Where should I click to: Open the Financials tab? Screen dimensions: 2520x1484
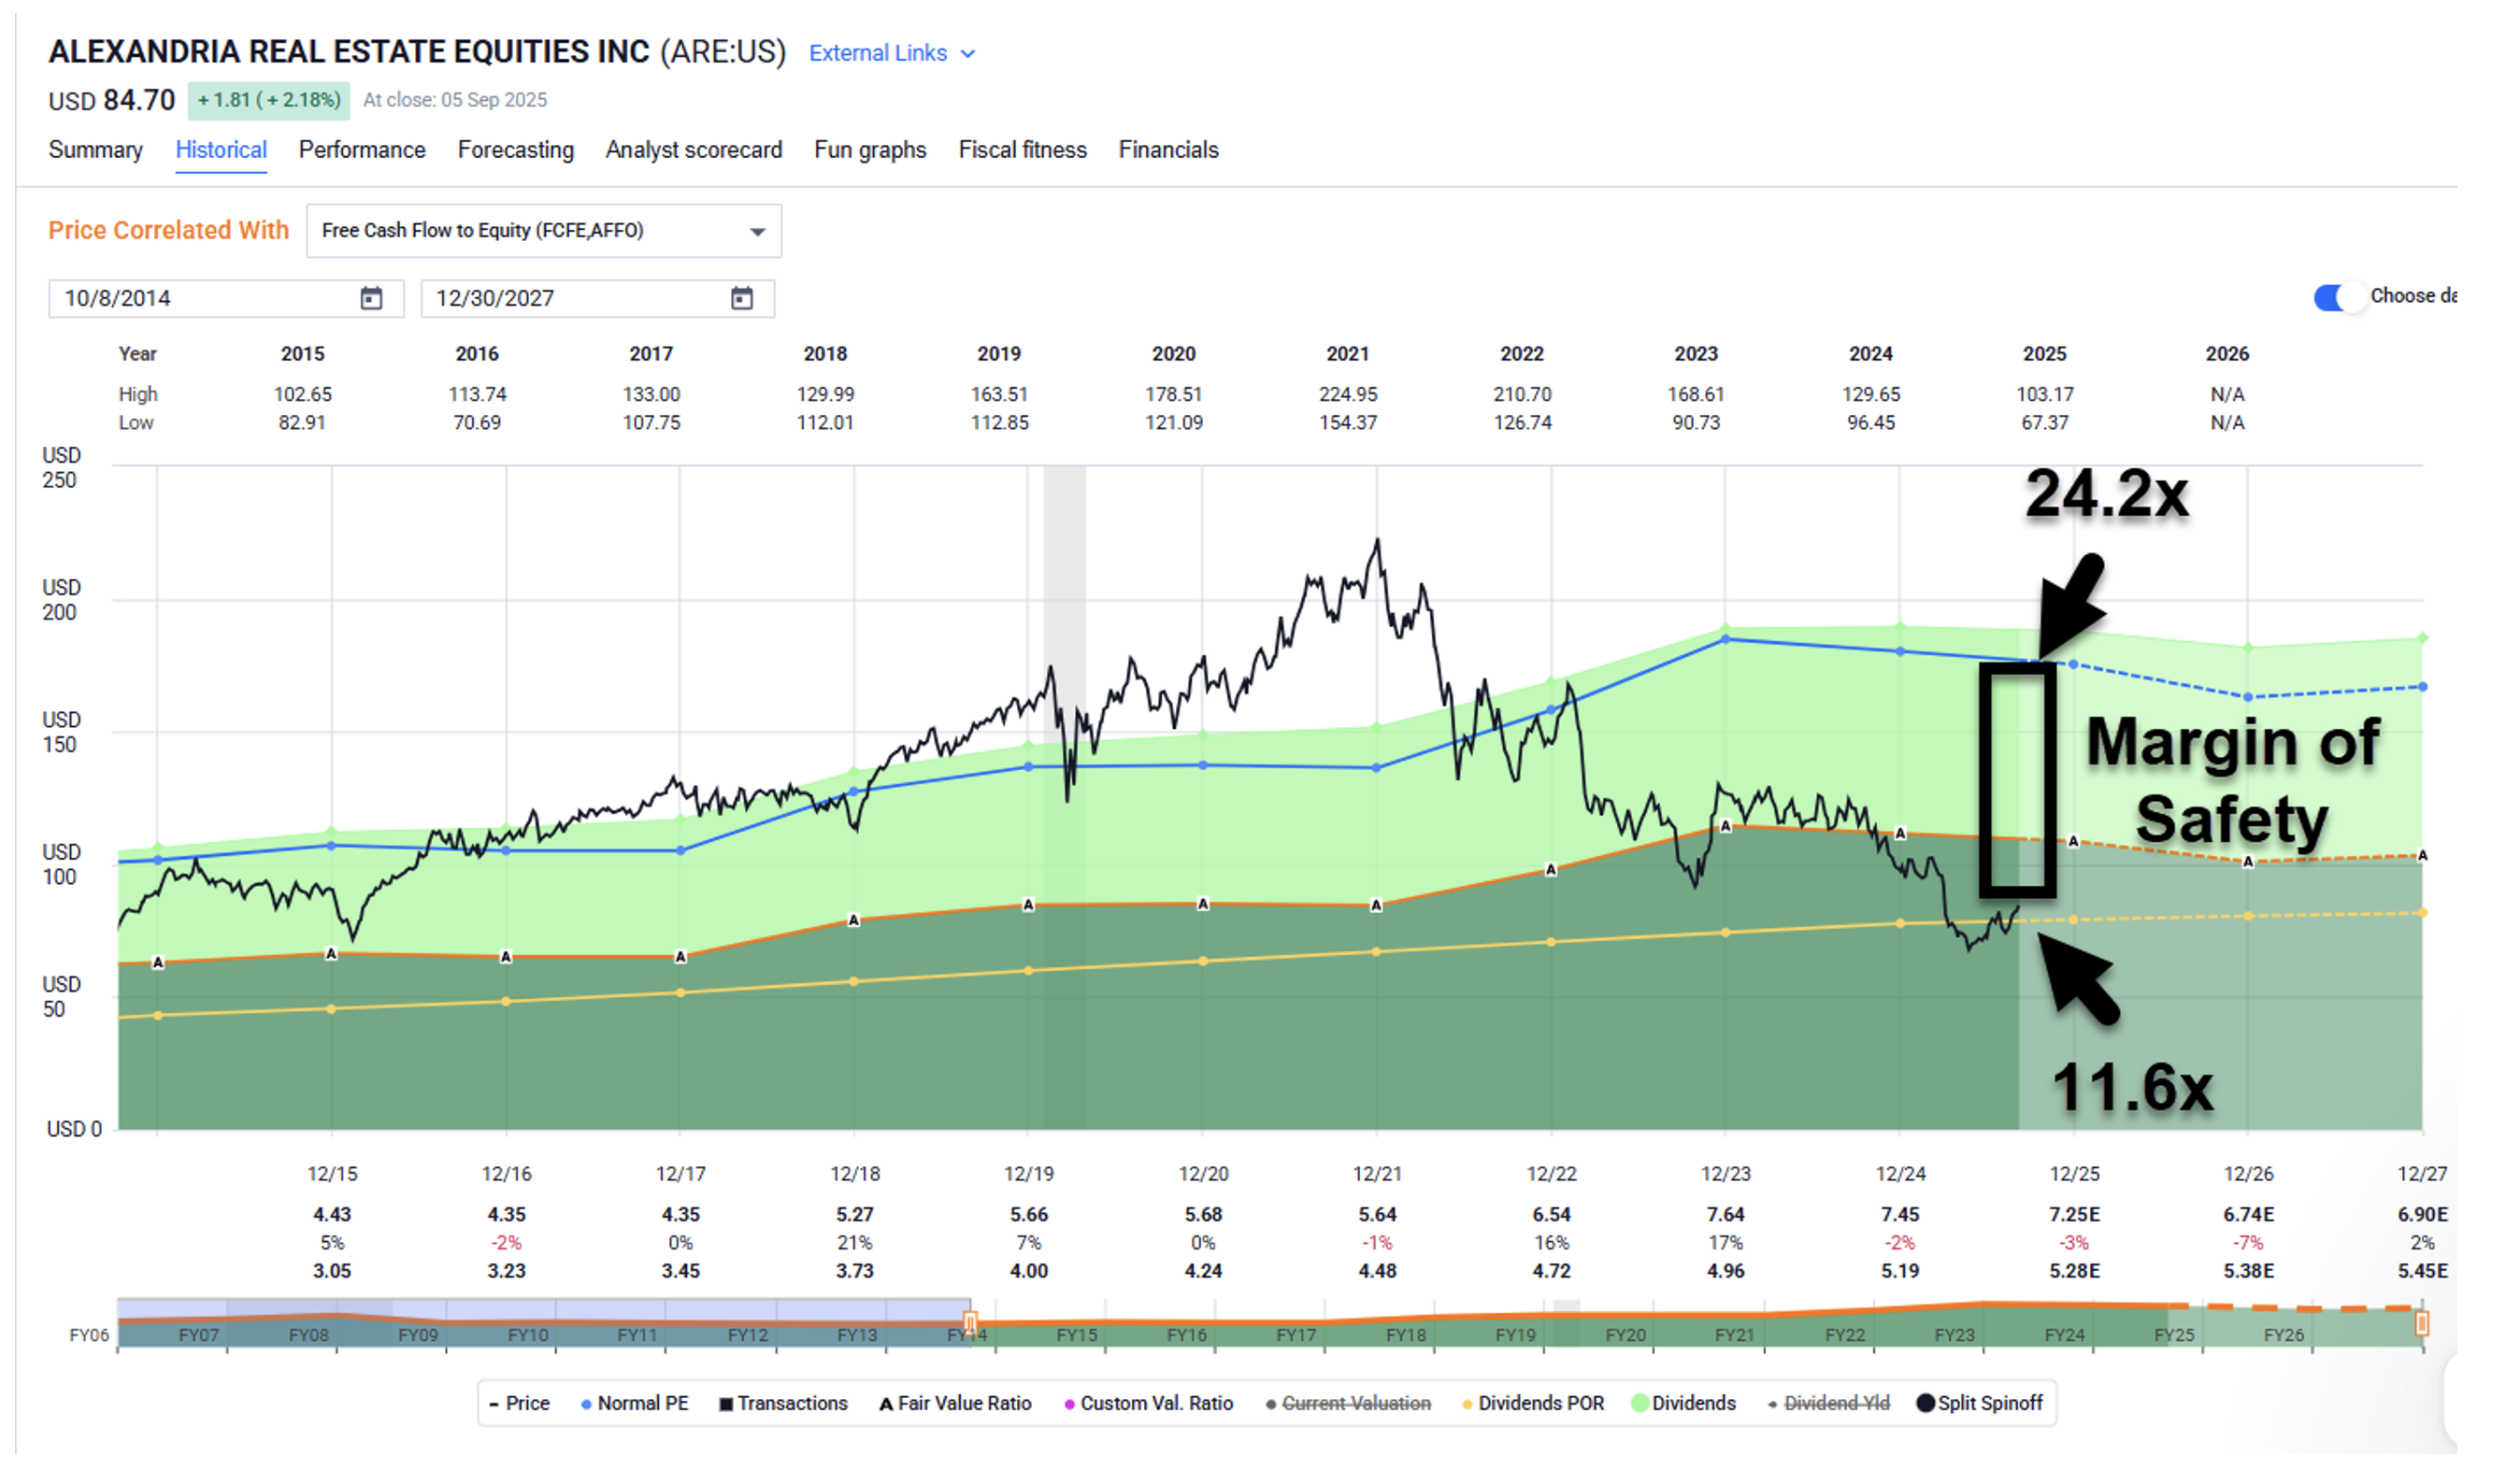pos(1168,150)
